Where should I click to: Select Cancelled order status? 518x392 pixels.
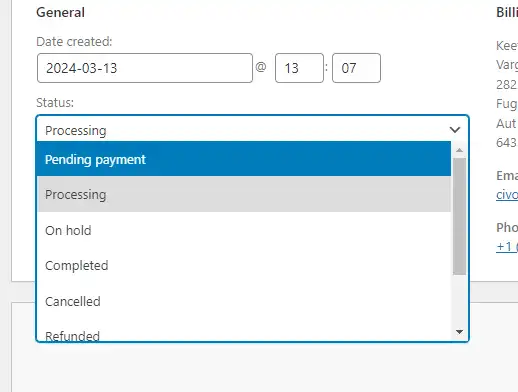[244, 301]
